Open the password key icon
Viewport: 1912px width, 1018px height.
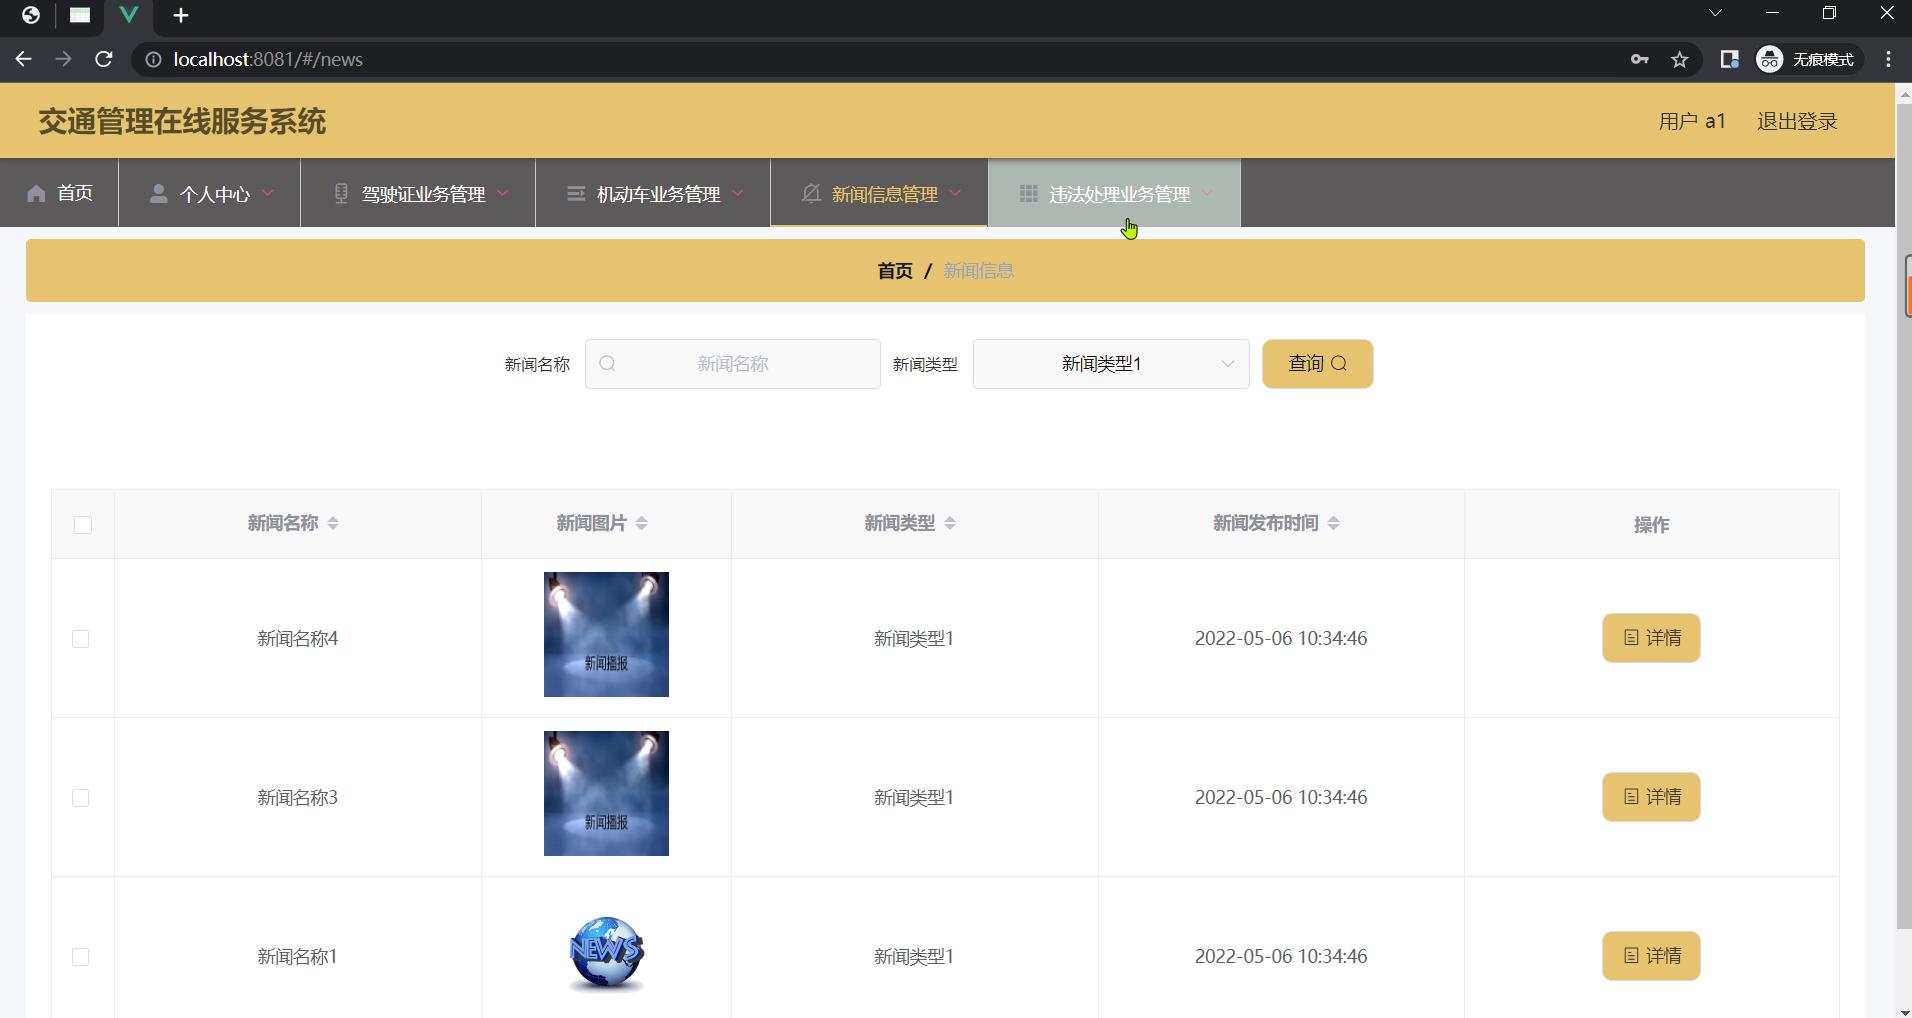click(x=1639, y=60)
